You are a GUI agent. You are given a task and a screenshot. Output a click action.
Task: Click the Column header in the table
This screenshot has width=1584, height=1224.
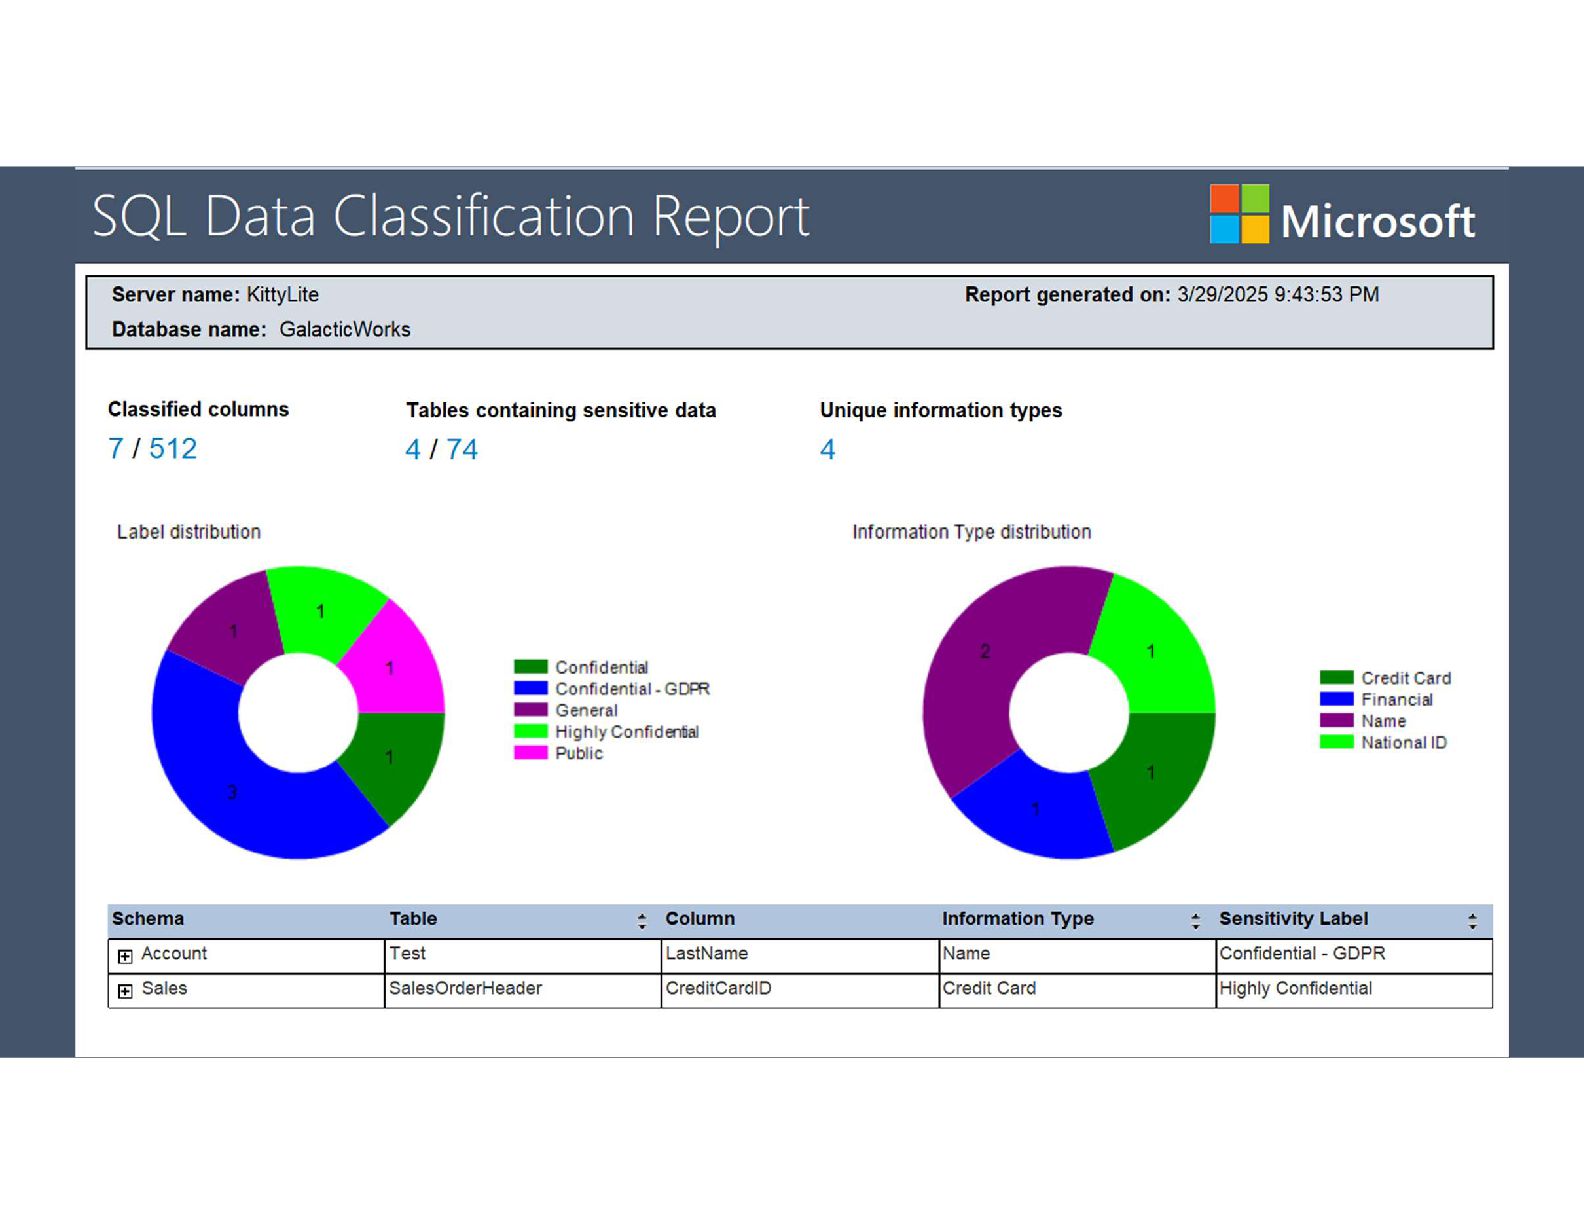click(700, 919)
